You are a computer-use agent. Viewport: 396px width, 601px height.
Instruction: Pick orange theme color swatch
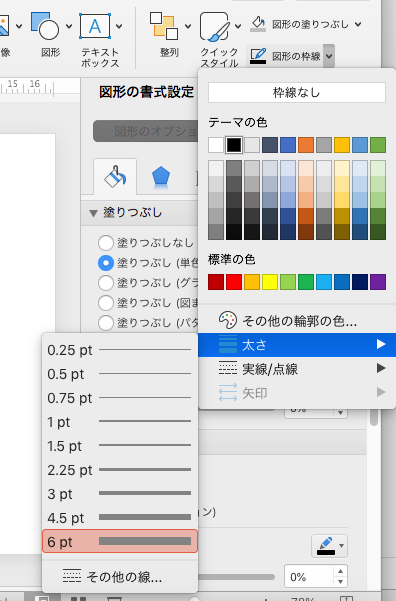point(306,145)
